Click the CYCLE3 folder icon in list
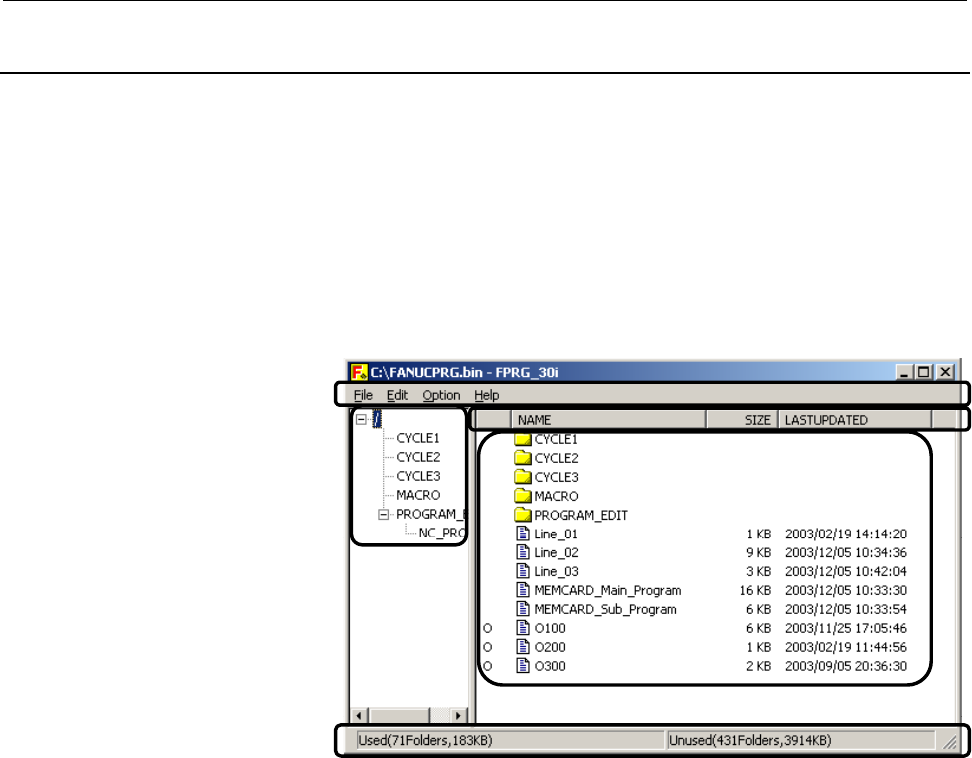 tap(523, 477)
